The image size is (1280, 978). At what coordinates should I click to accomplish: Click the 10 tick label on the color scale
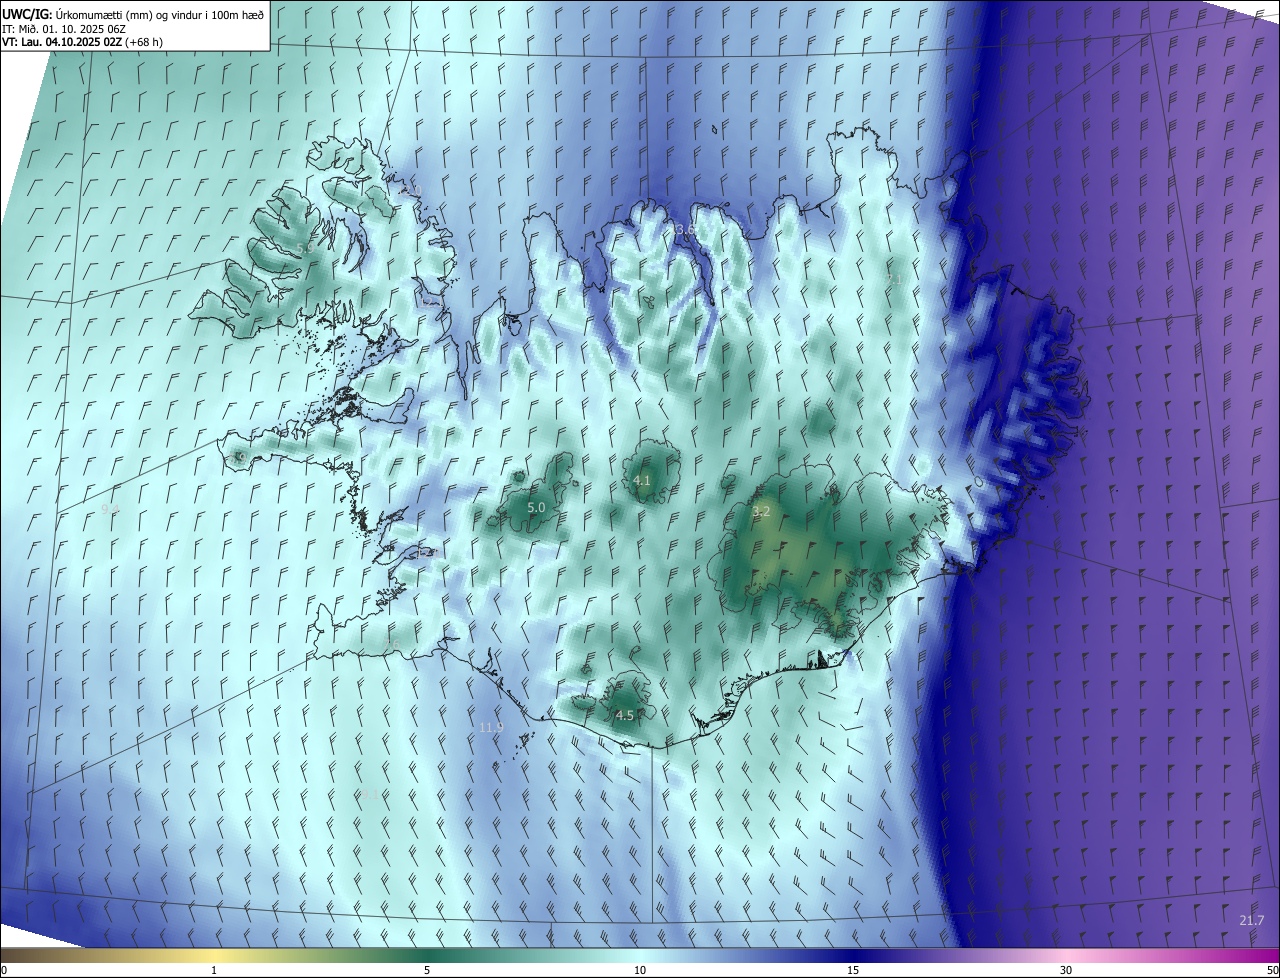640,970
